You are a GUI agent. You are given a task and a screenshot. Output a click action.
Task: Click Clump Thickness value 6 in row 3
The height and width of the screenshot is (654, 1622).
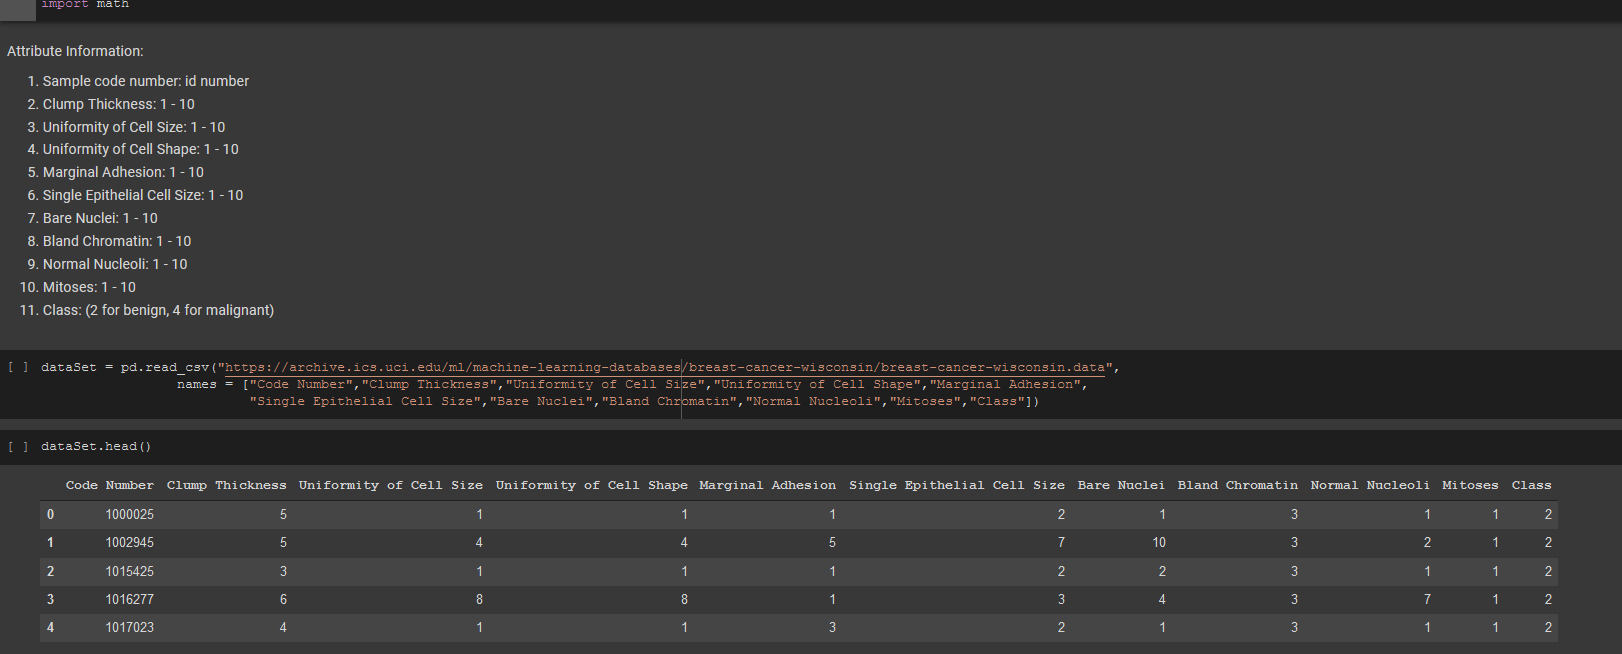point(283,599)
